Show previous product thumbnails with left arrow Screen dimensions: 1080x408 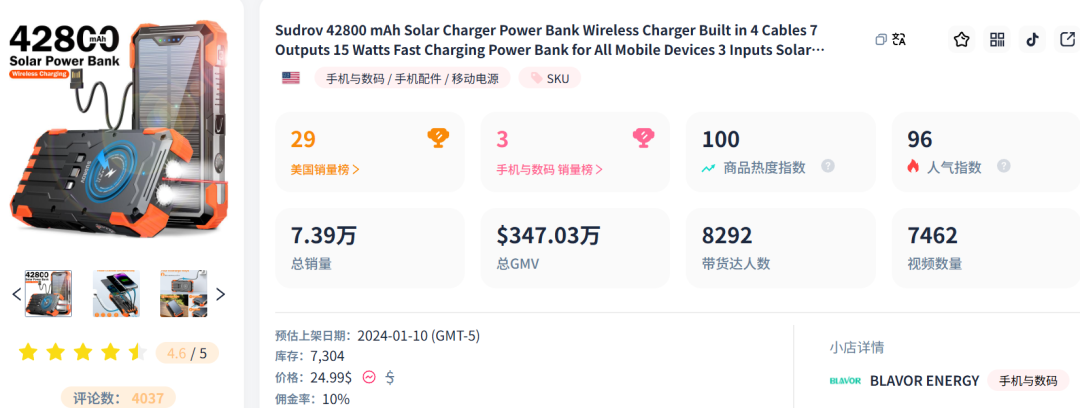pyautogui.click(x=17, y=294)
